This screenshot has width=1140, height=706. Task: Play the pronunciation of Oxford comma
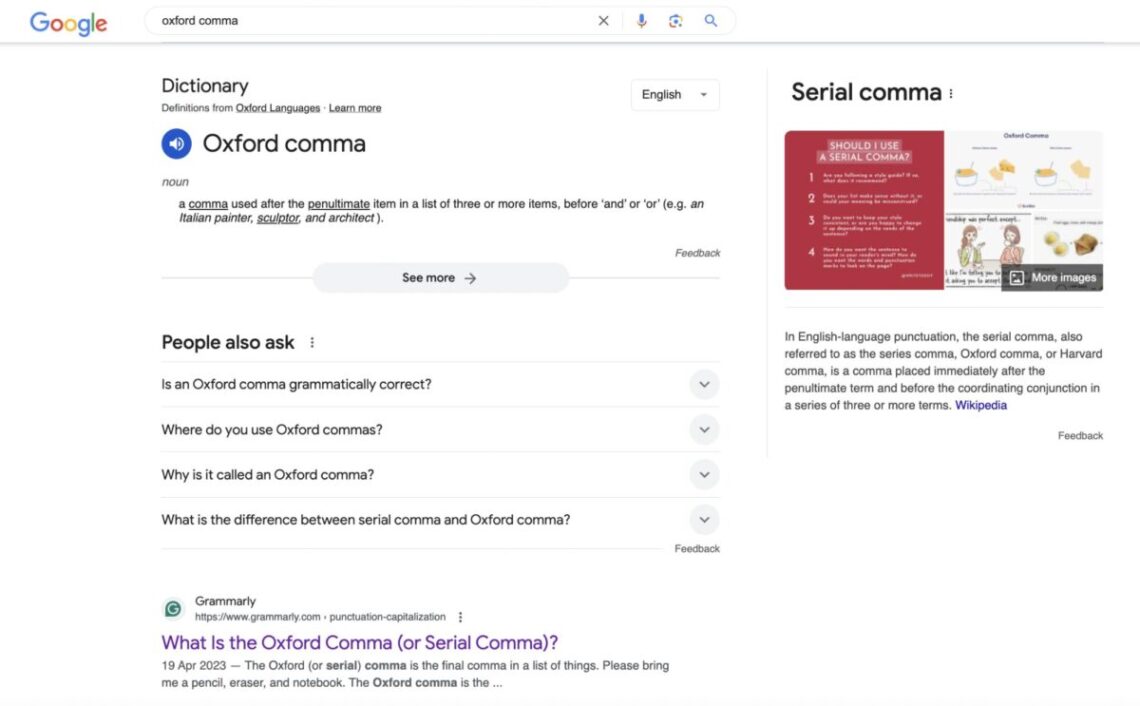click(176, 144)
